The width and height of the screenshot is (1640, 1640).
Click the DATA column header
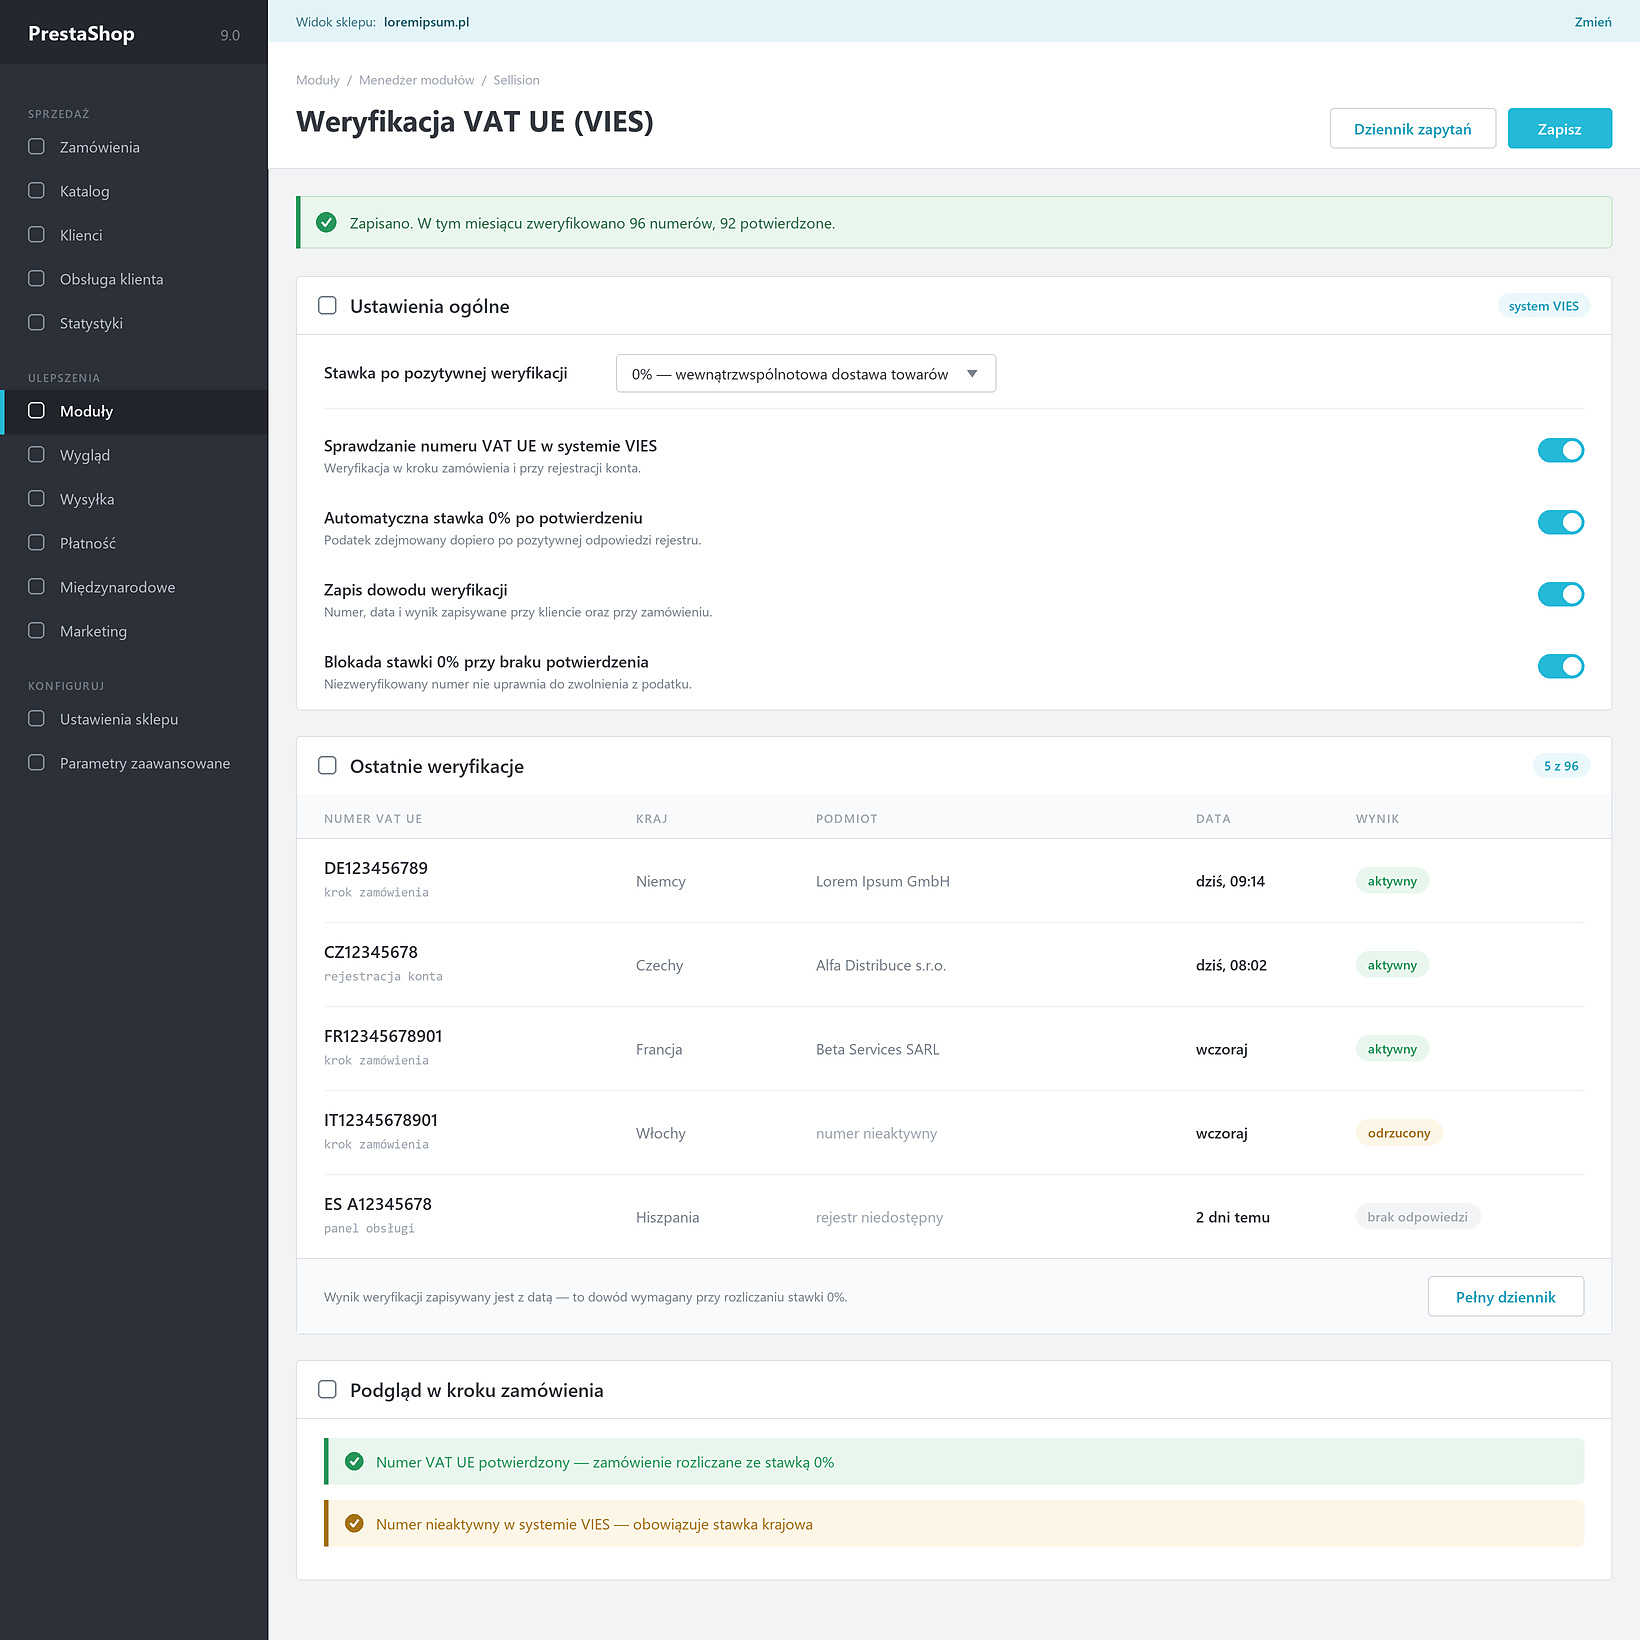(1213, 819)
